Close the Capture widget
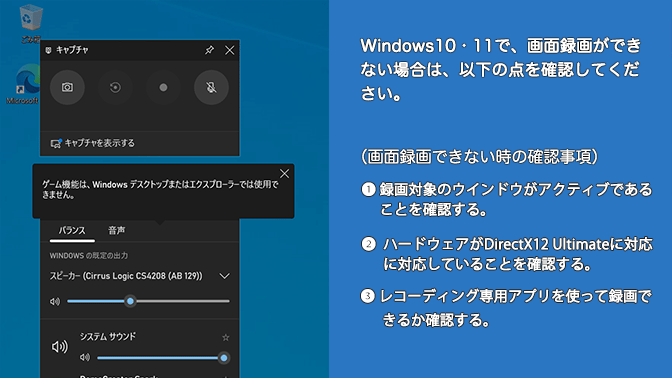The height and width of the screenshot is (378, 672). [x=230, y=50]
